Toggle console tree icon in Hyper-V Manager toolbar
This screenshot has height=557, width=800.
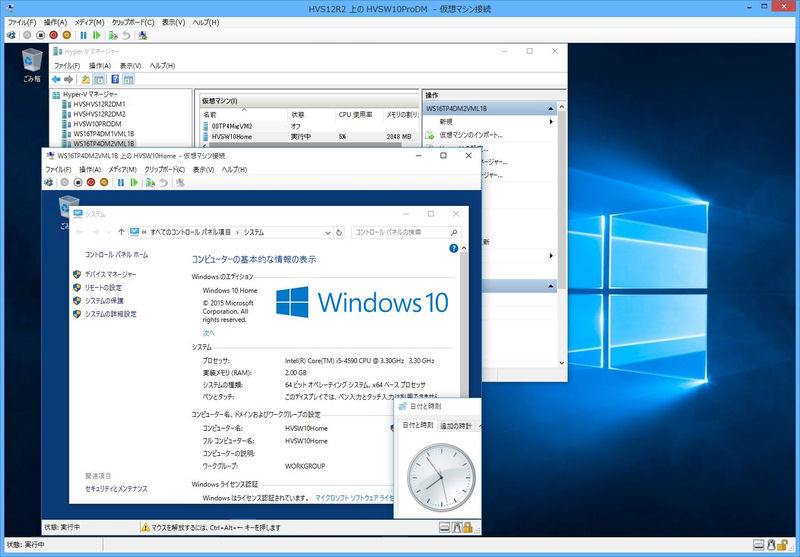click(x=99, y=80)
